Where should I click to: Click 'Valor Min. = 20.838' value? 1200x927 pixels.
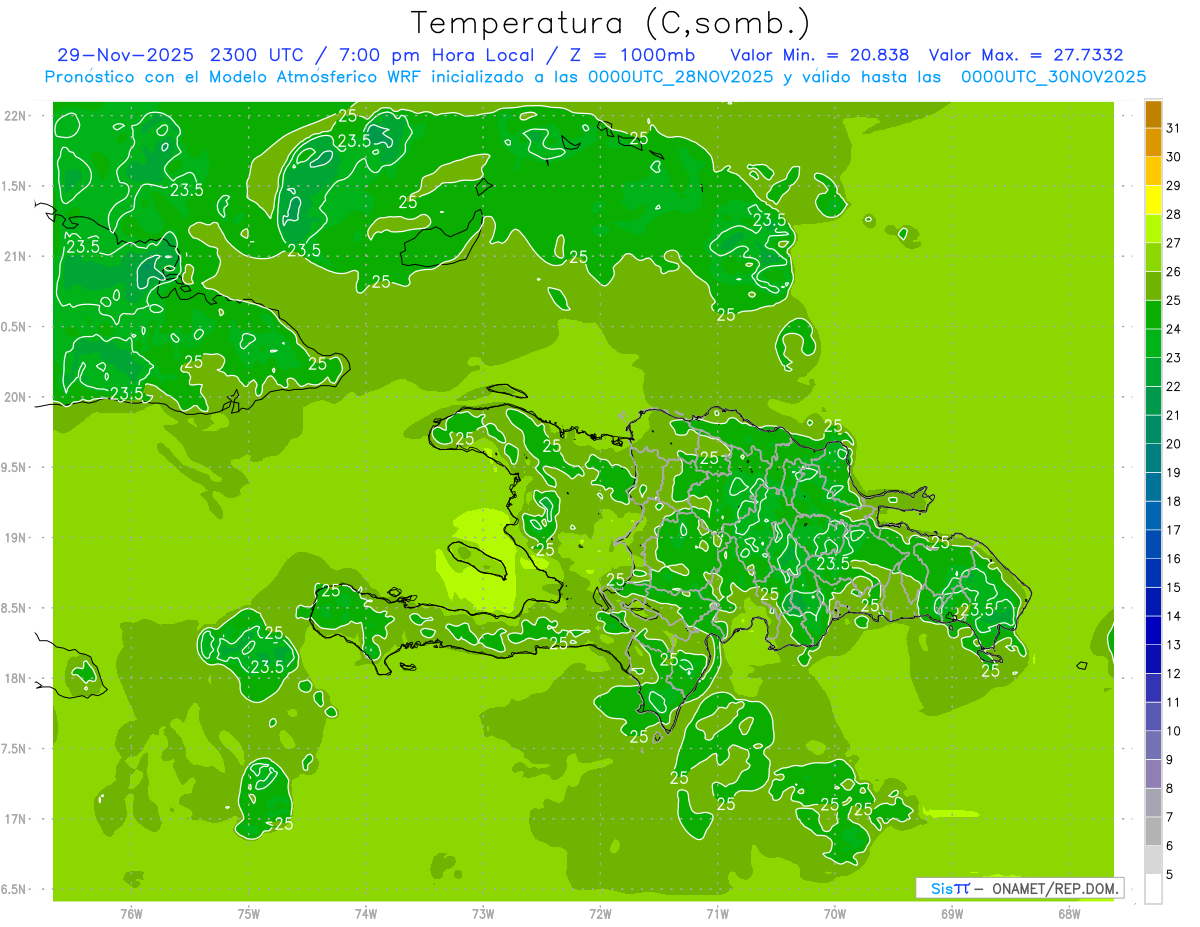820,55
